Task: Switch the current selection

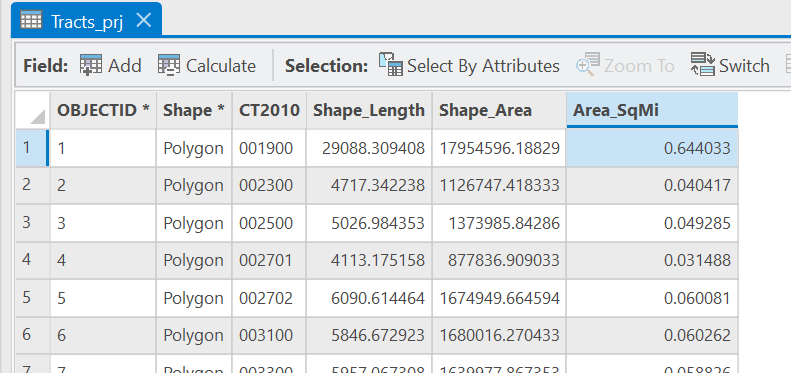Action: click(730, 66)
